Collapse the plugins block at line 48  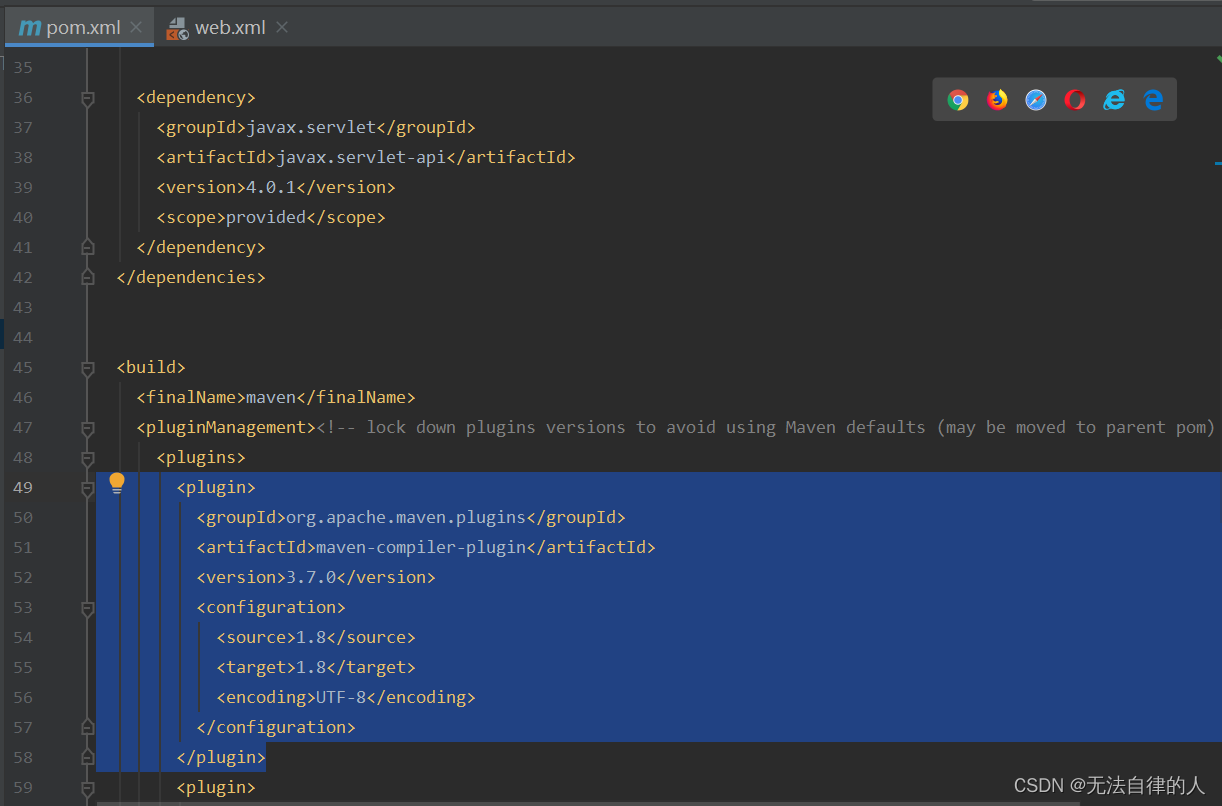tap(87, 457)
